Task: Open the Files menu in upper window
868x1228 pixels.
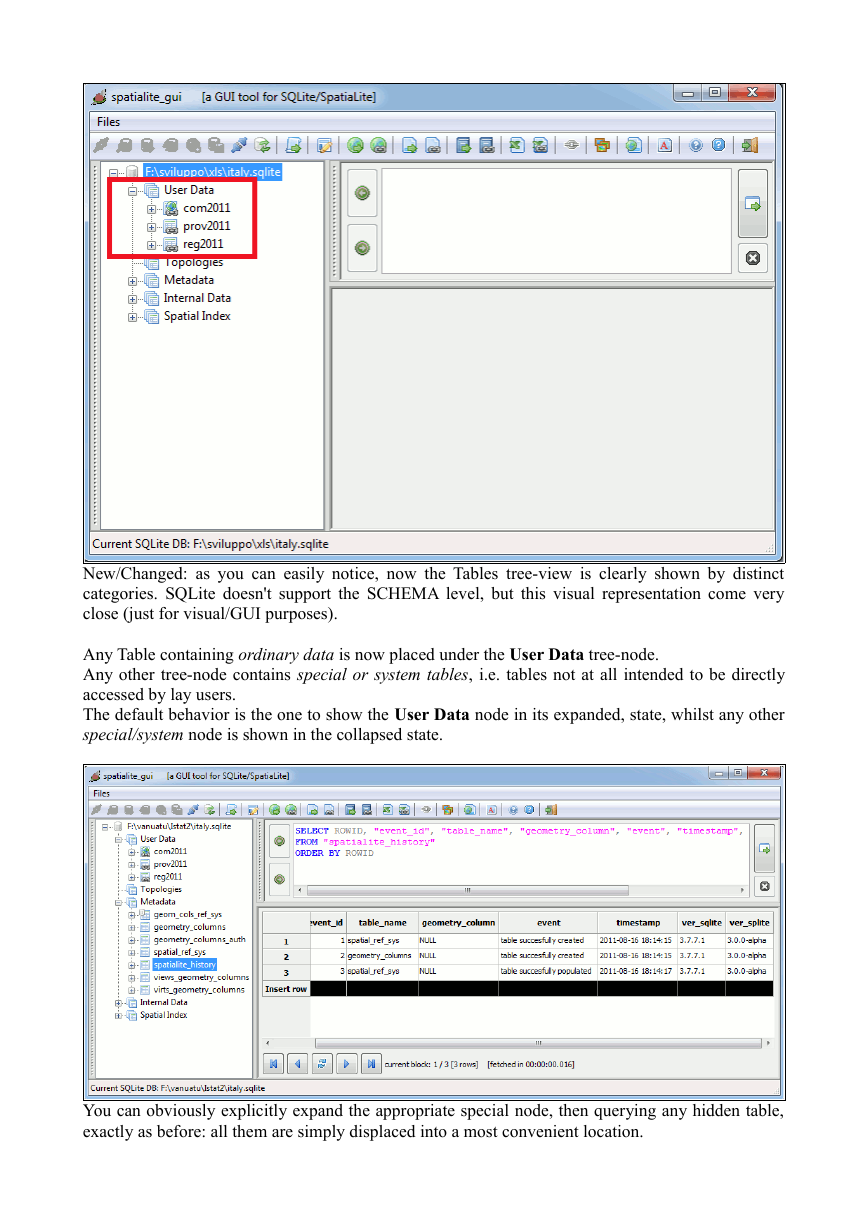Action: (108, 122)
